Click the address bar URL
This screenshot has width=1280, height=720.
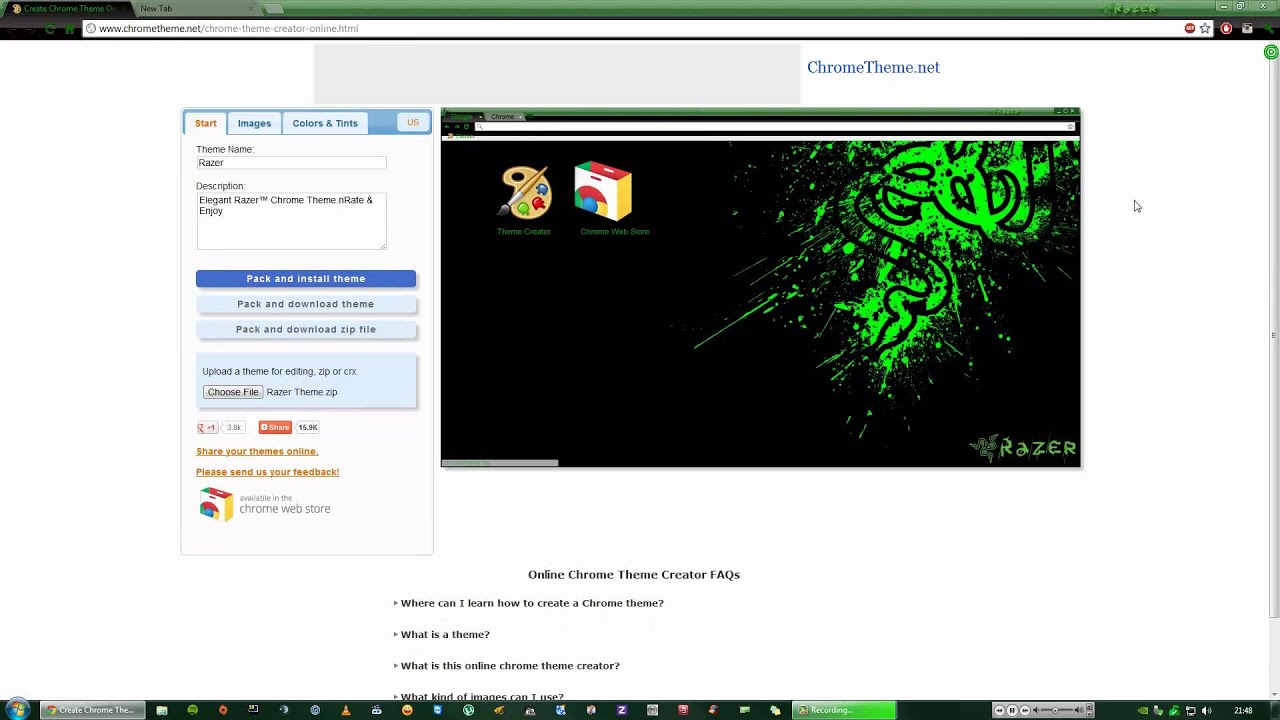(229, 28)
